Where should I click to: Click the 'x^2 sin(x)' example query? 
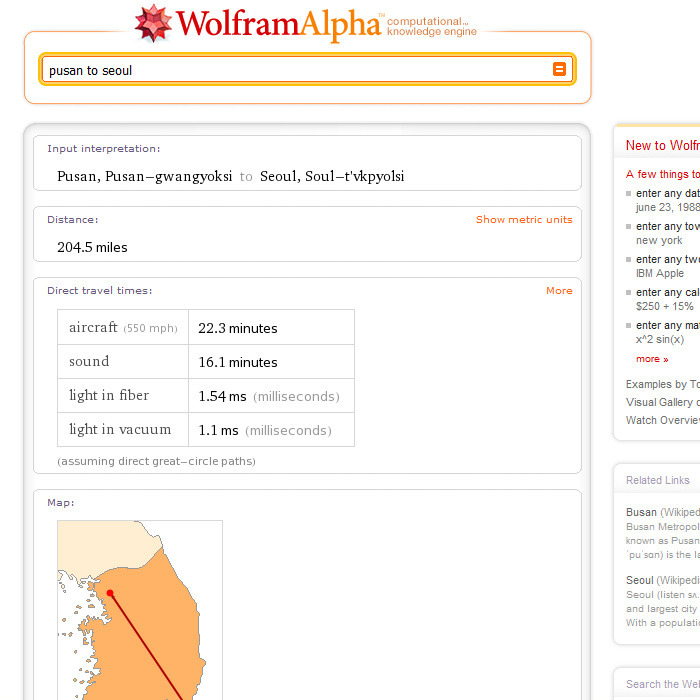[x=660, y=339]
